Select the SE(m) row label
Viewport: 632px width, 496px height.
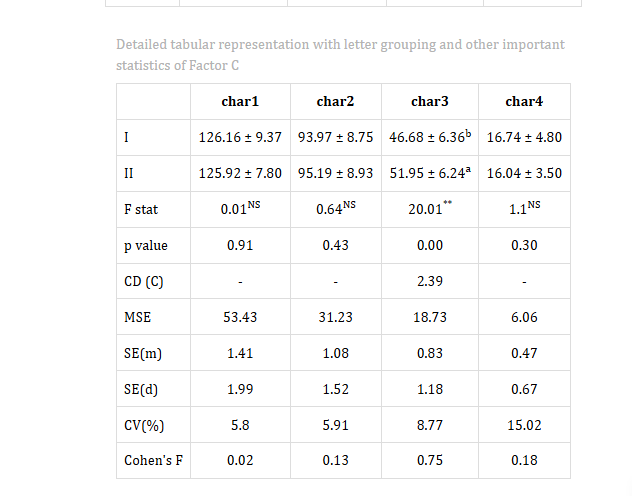(143, 353)
